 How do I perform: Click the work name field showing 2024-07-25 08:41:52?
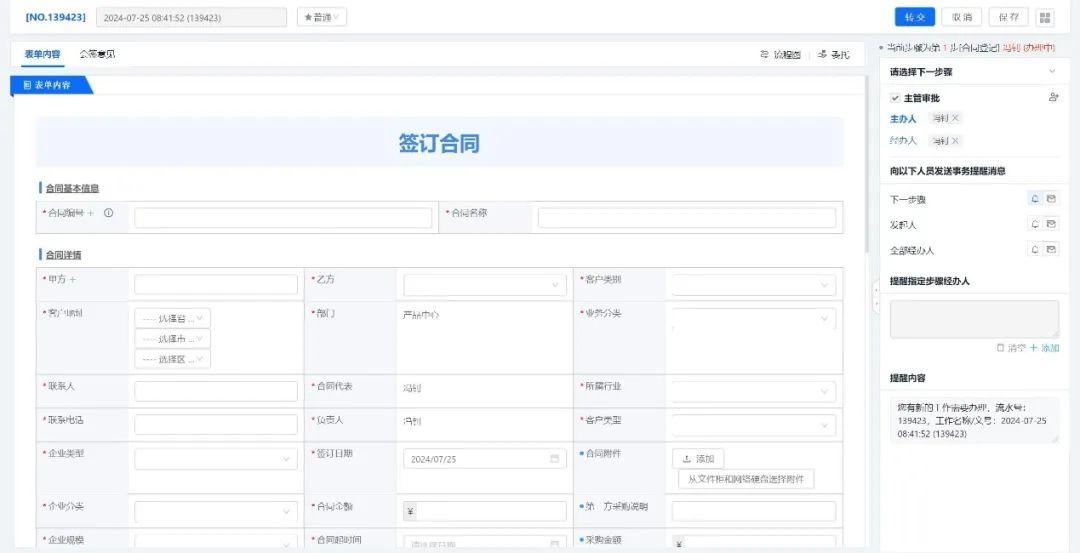191,17
